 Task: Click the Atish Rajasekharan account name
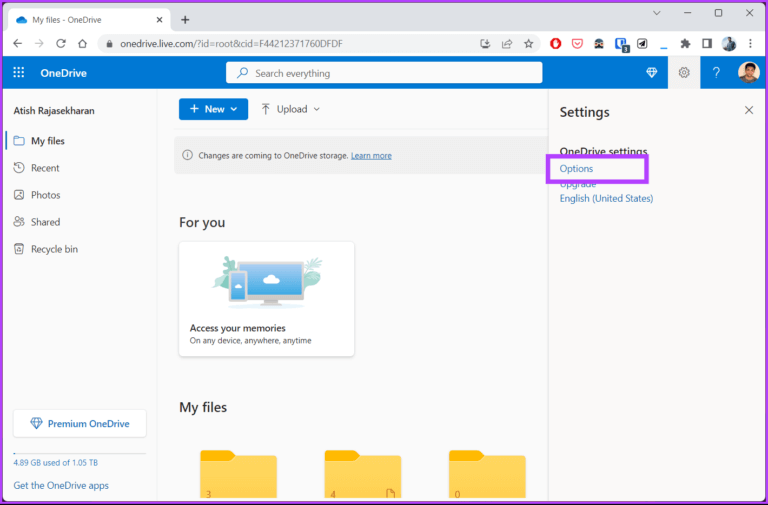point(54,111)
